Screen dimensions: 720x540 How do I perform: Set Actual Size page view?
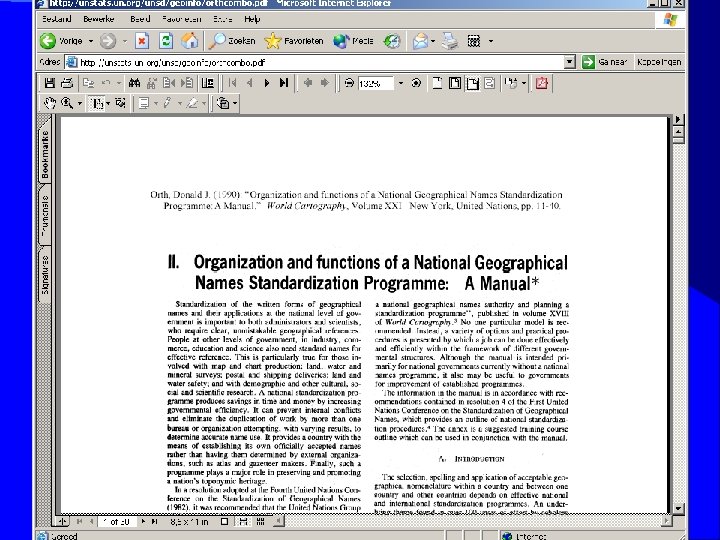[x=437, y=83]
